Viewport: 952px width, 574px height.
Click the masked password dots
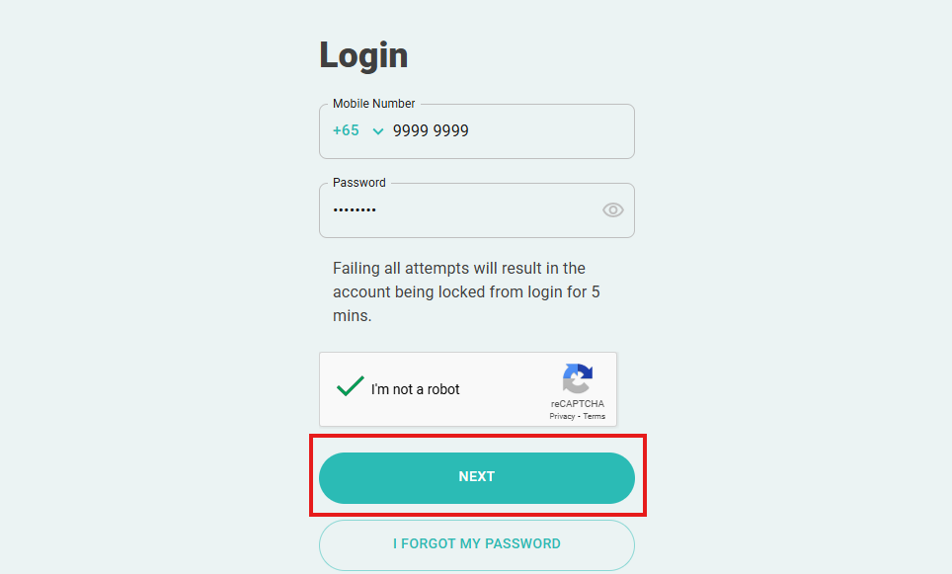tap(355, 210)
